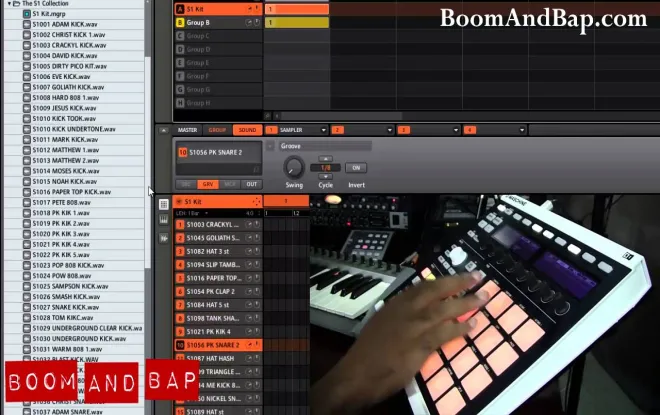
Task: Click the round solo icon on S1094 SLIP TAMB
Action: pos(249,265)
